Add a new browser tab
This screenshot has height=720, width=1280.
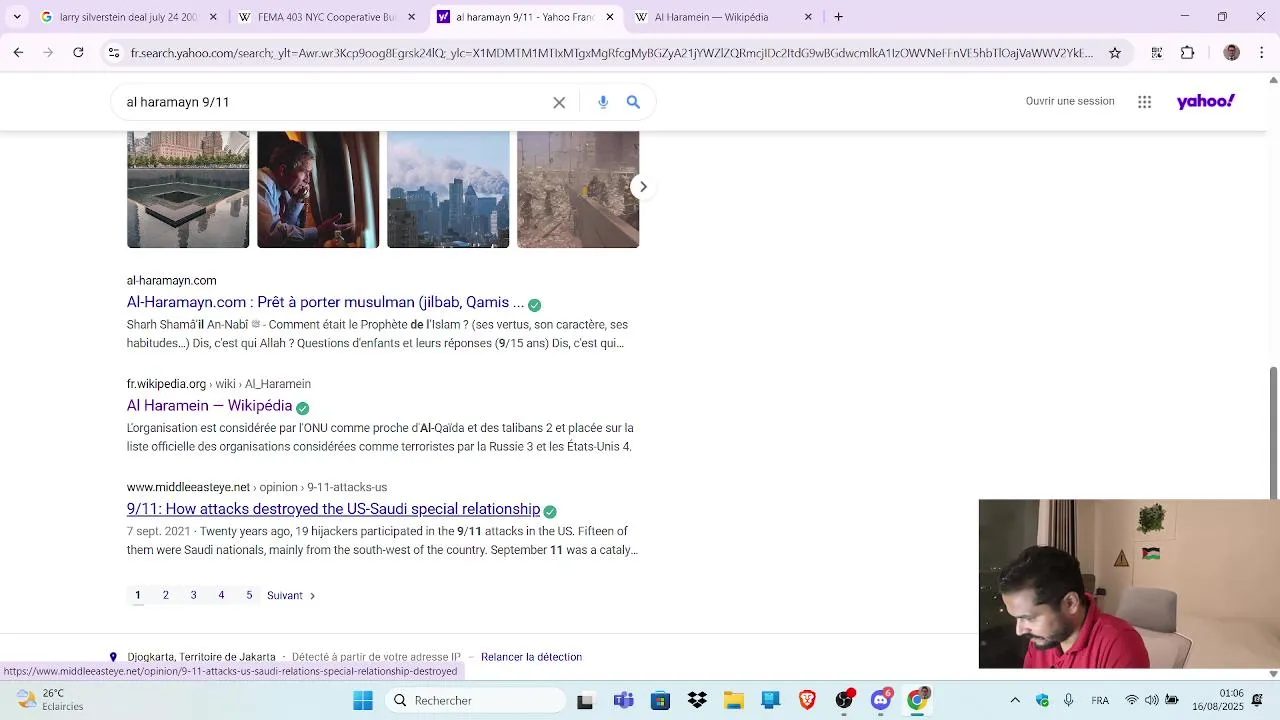click(x=838, y=17)
